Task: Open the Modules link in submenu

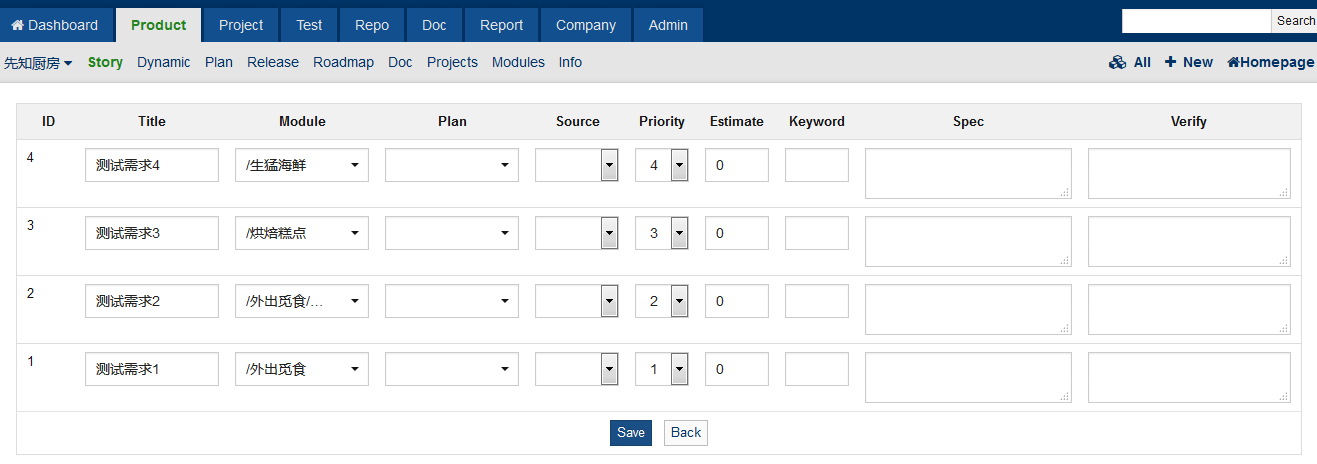Action: click(518, 62)
